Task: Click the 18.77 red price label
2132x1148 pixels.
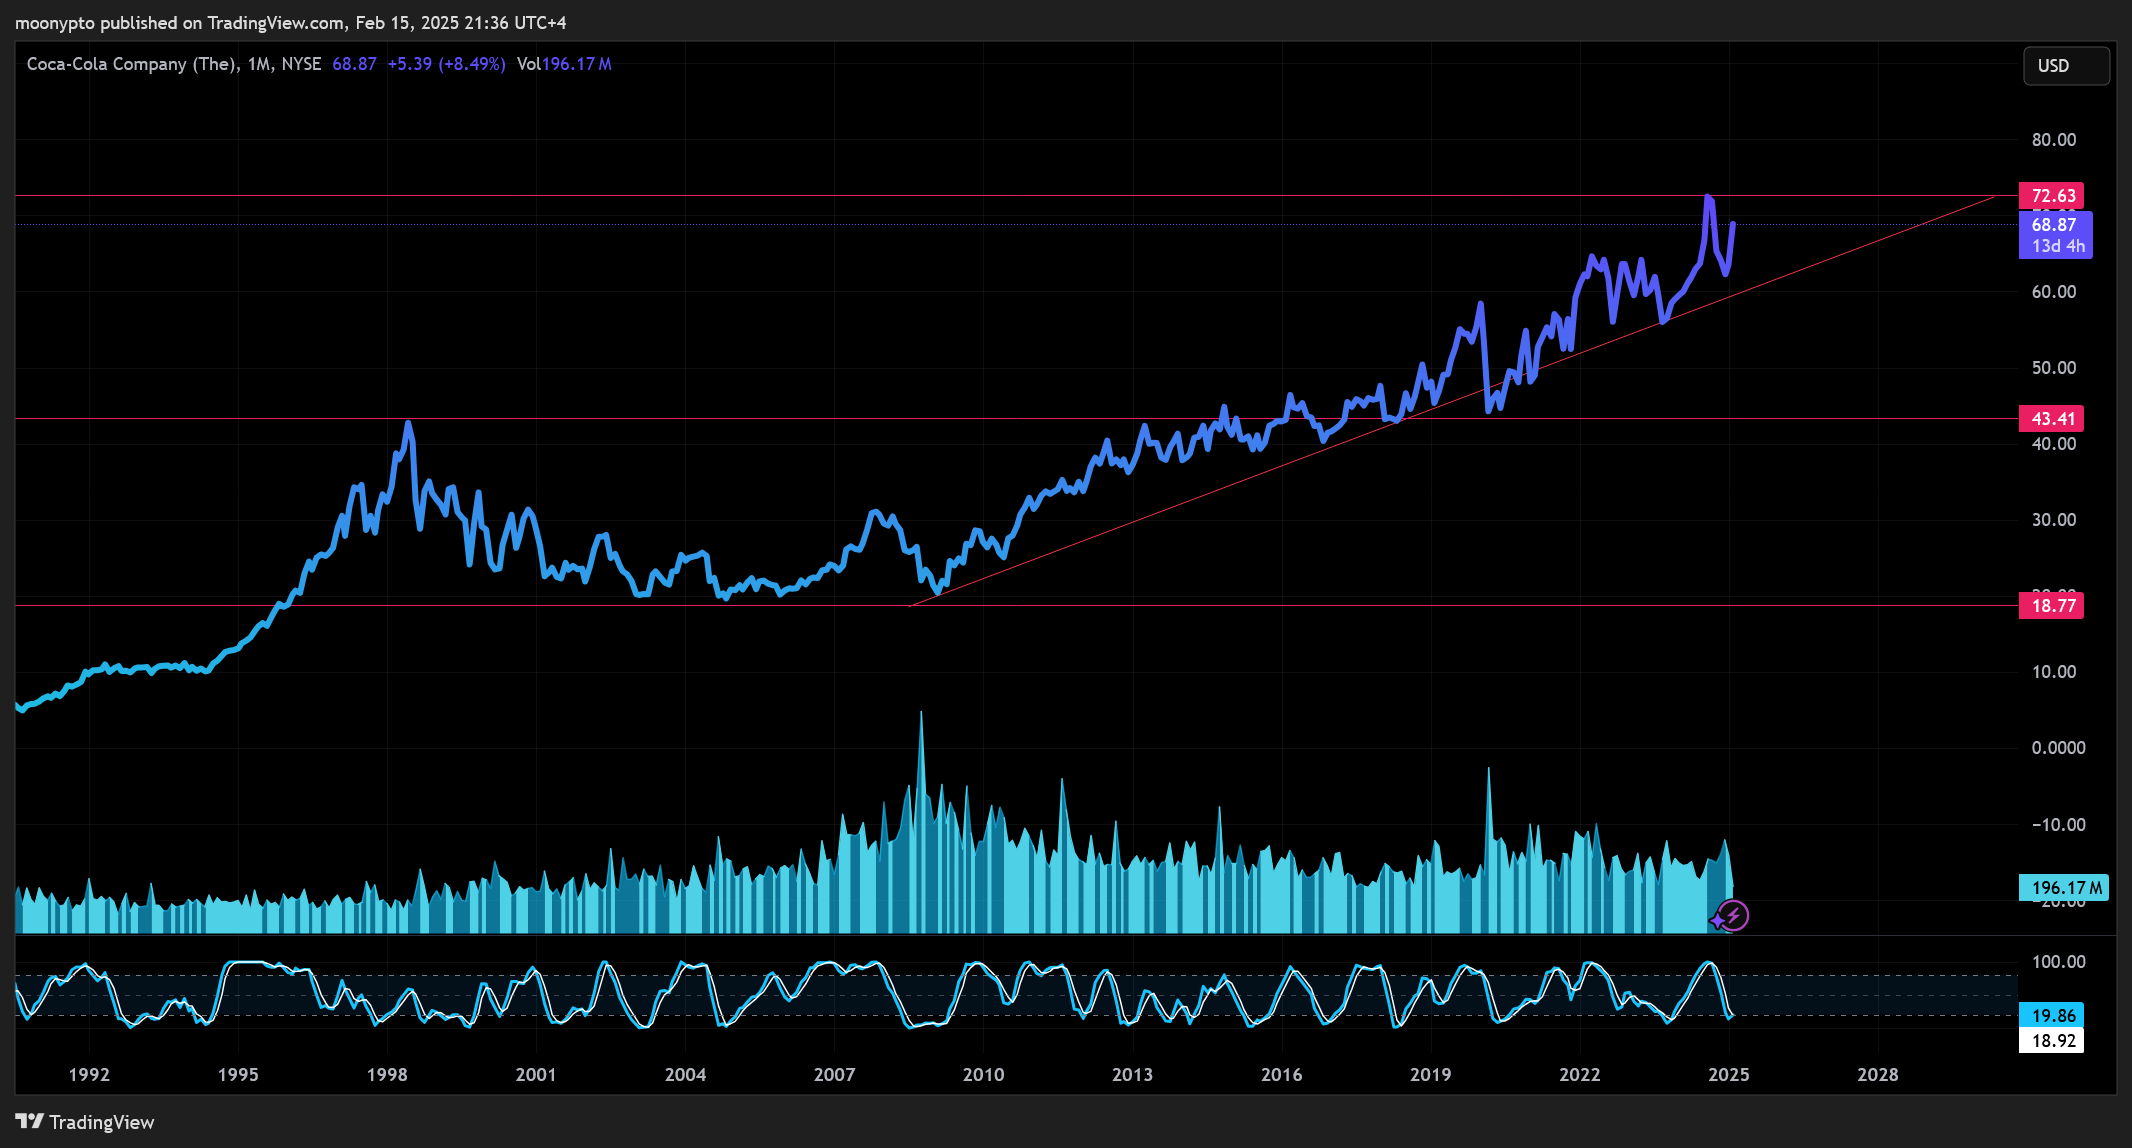Action: pos(2051,605)
